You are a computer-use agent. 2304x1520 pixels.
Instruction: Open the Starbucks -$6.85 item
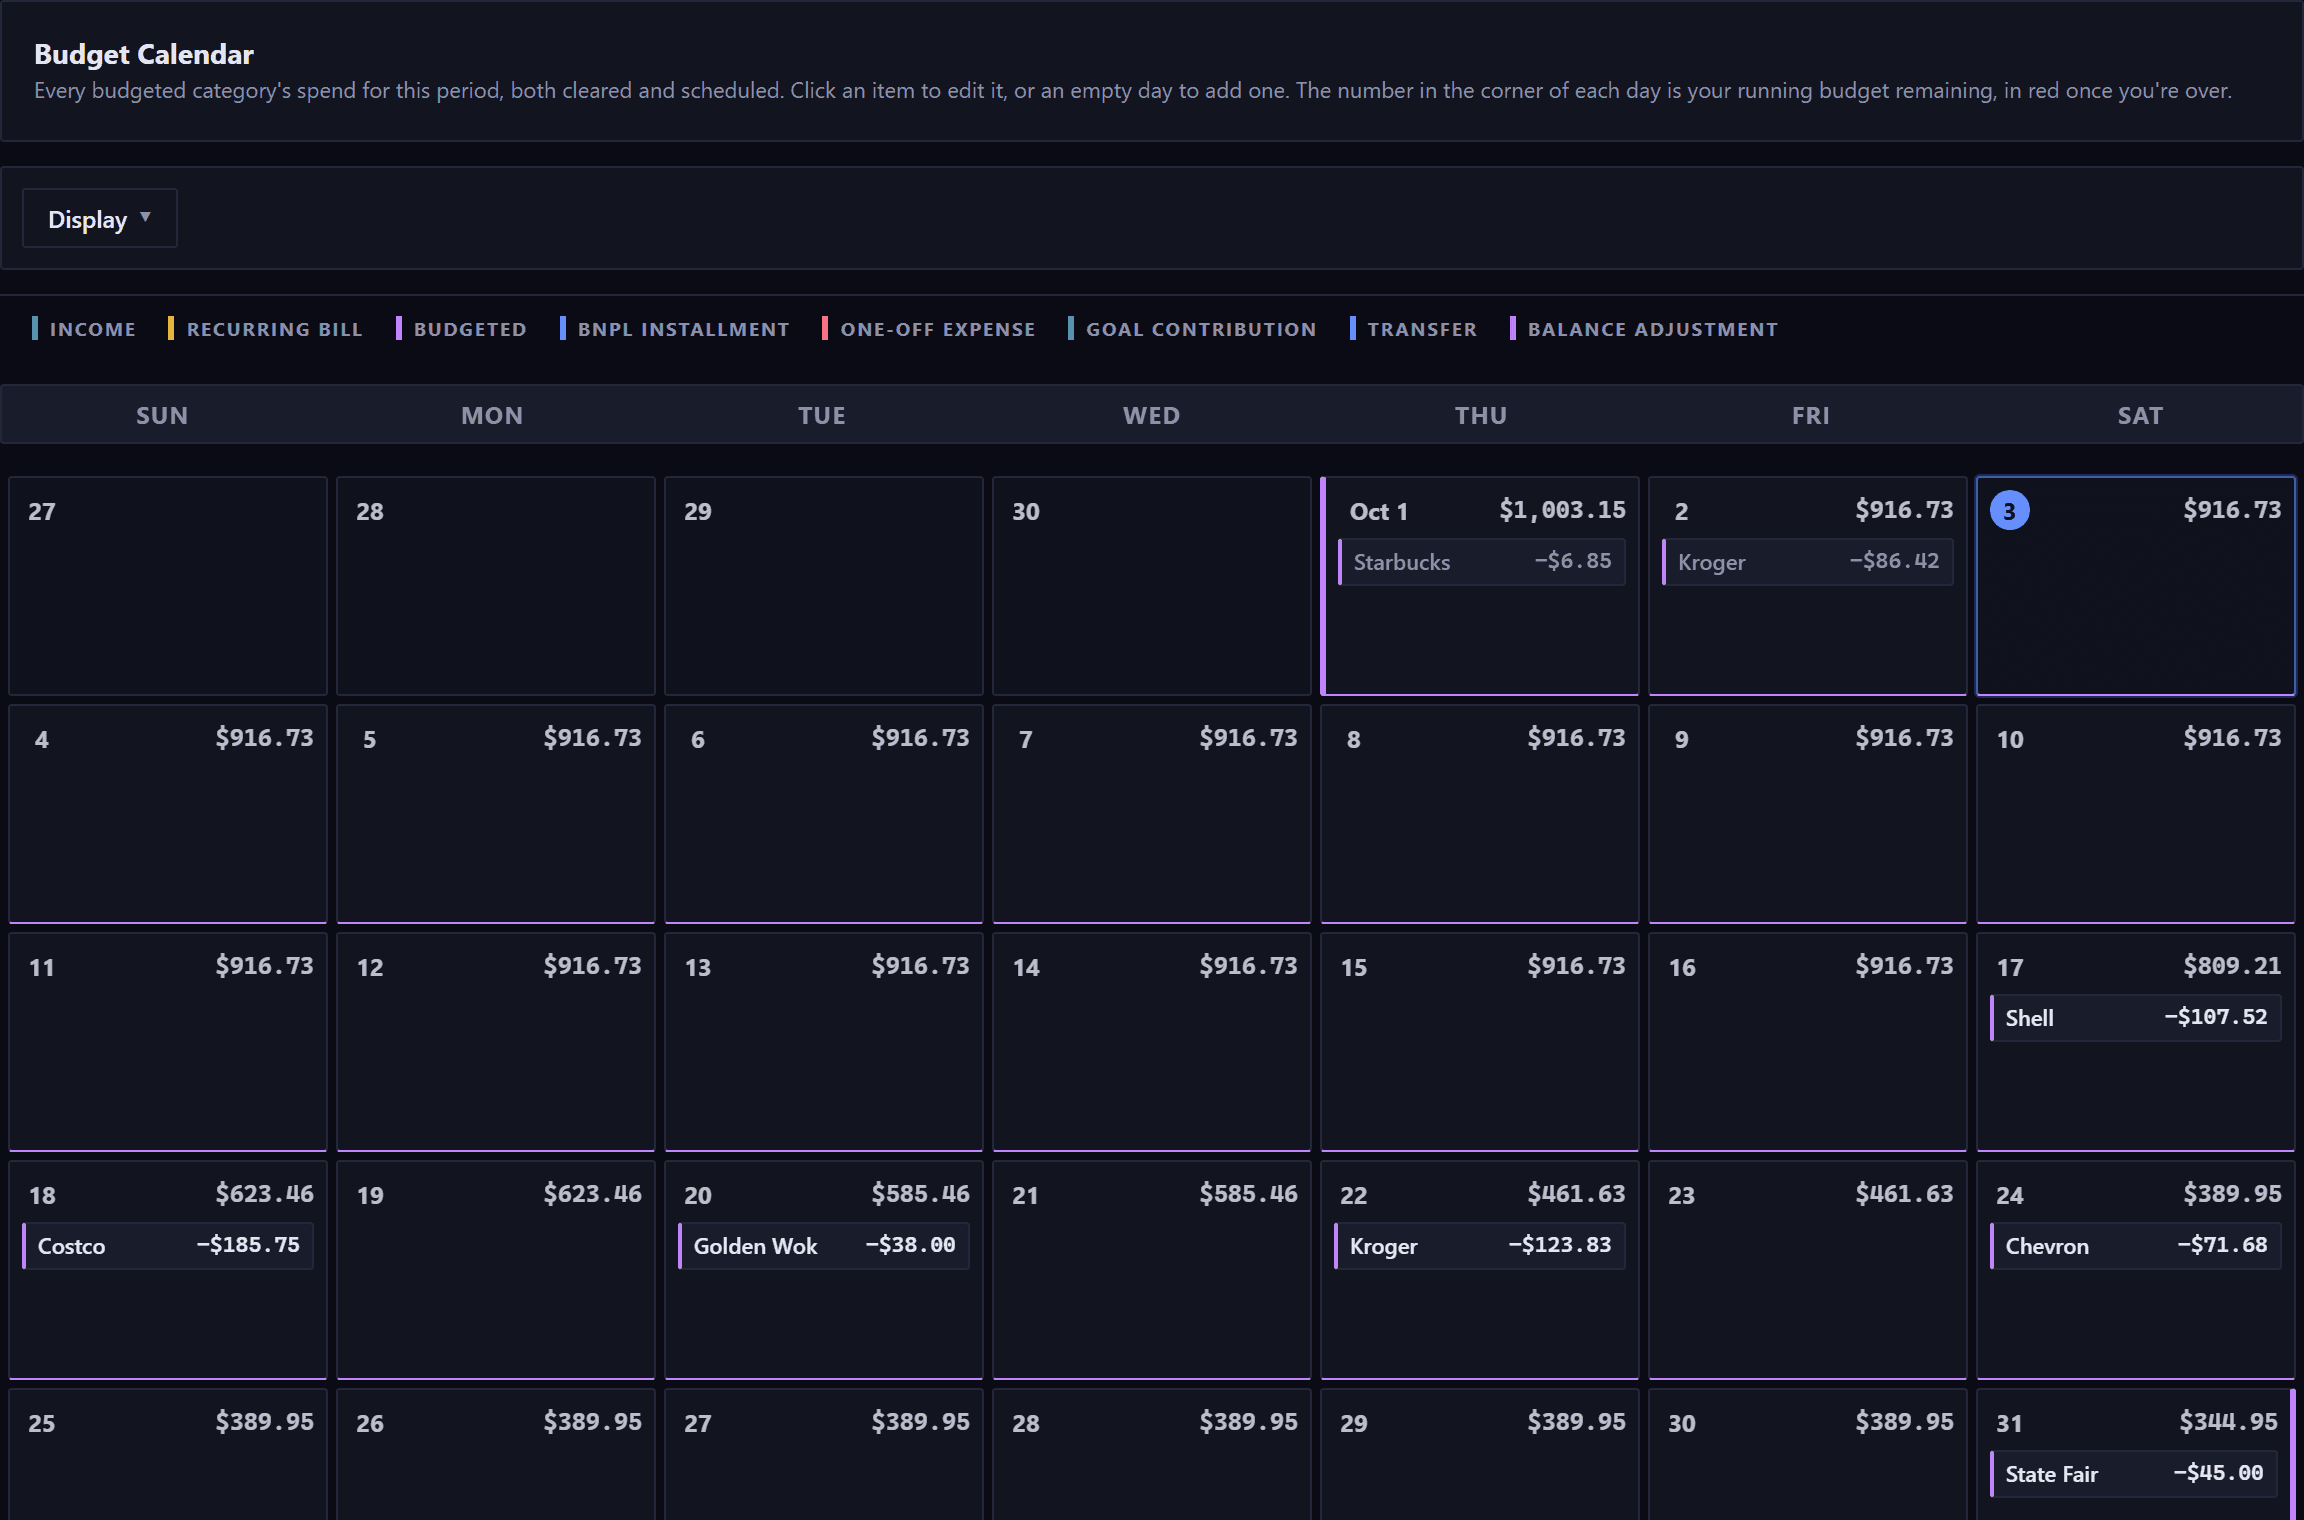coord(1482,562)
